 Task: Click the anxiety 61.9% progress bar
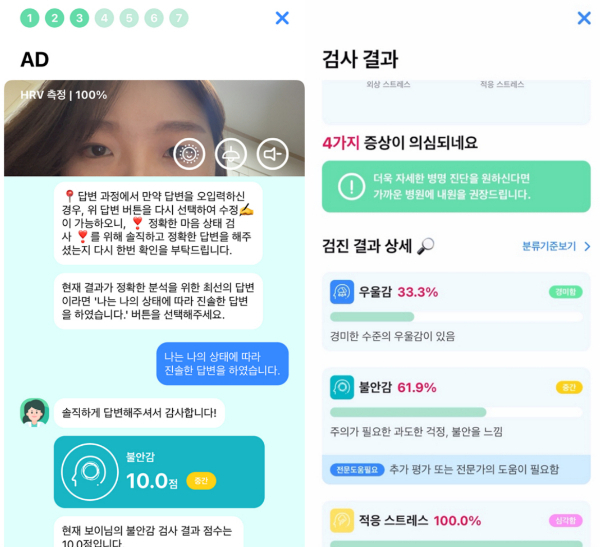click(456, 412)
